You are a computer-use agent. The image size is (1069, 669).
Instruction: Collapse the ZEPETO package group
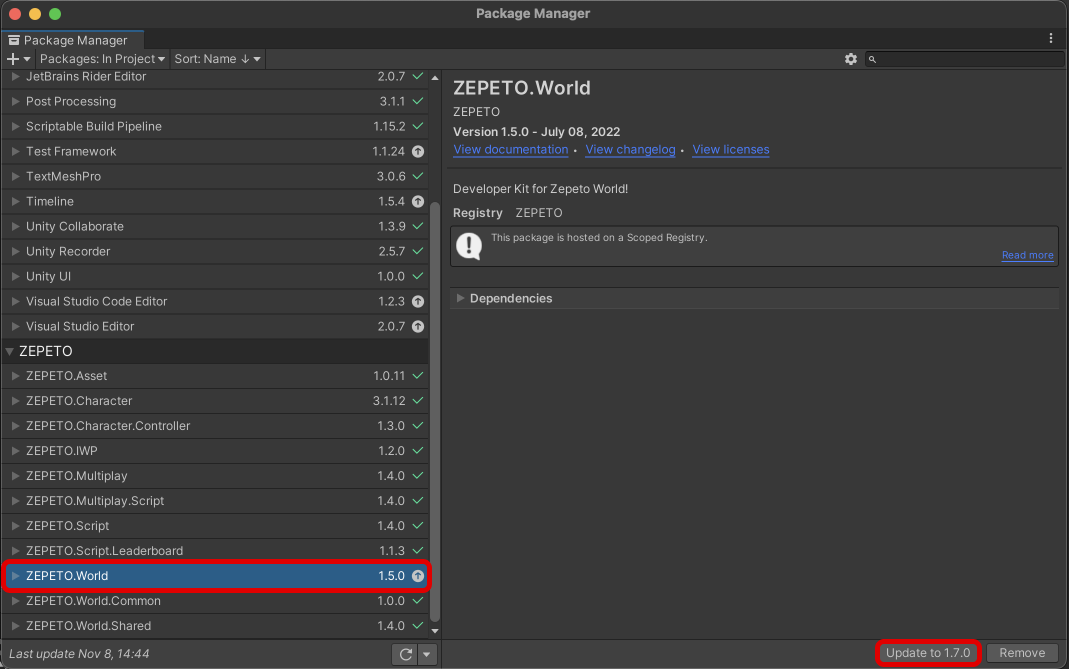point(10,351)
